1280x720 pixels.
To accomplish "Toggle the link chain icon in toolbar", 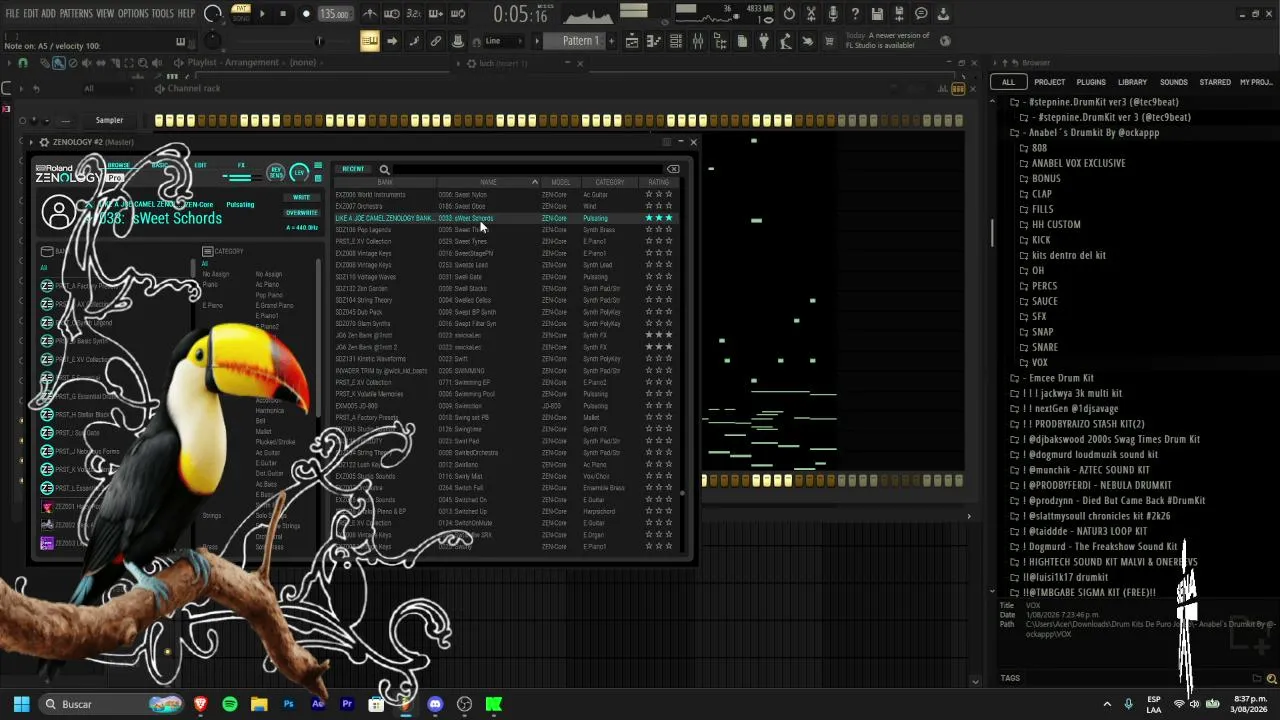I will tap(436, 41).
